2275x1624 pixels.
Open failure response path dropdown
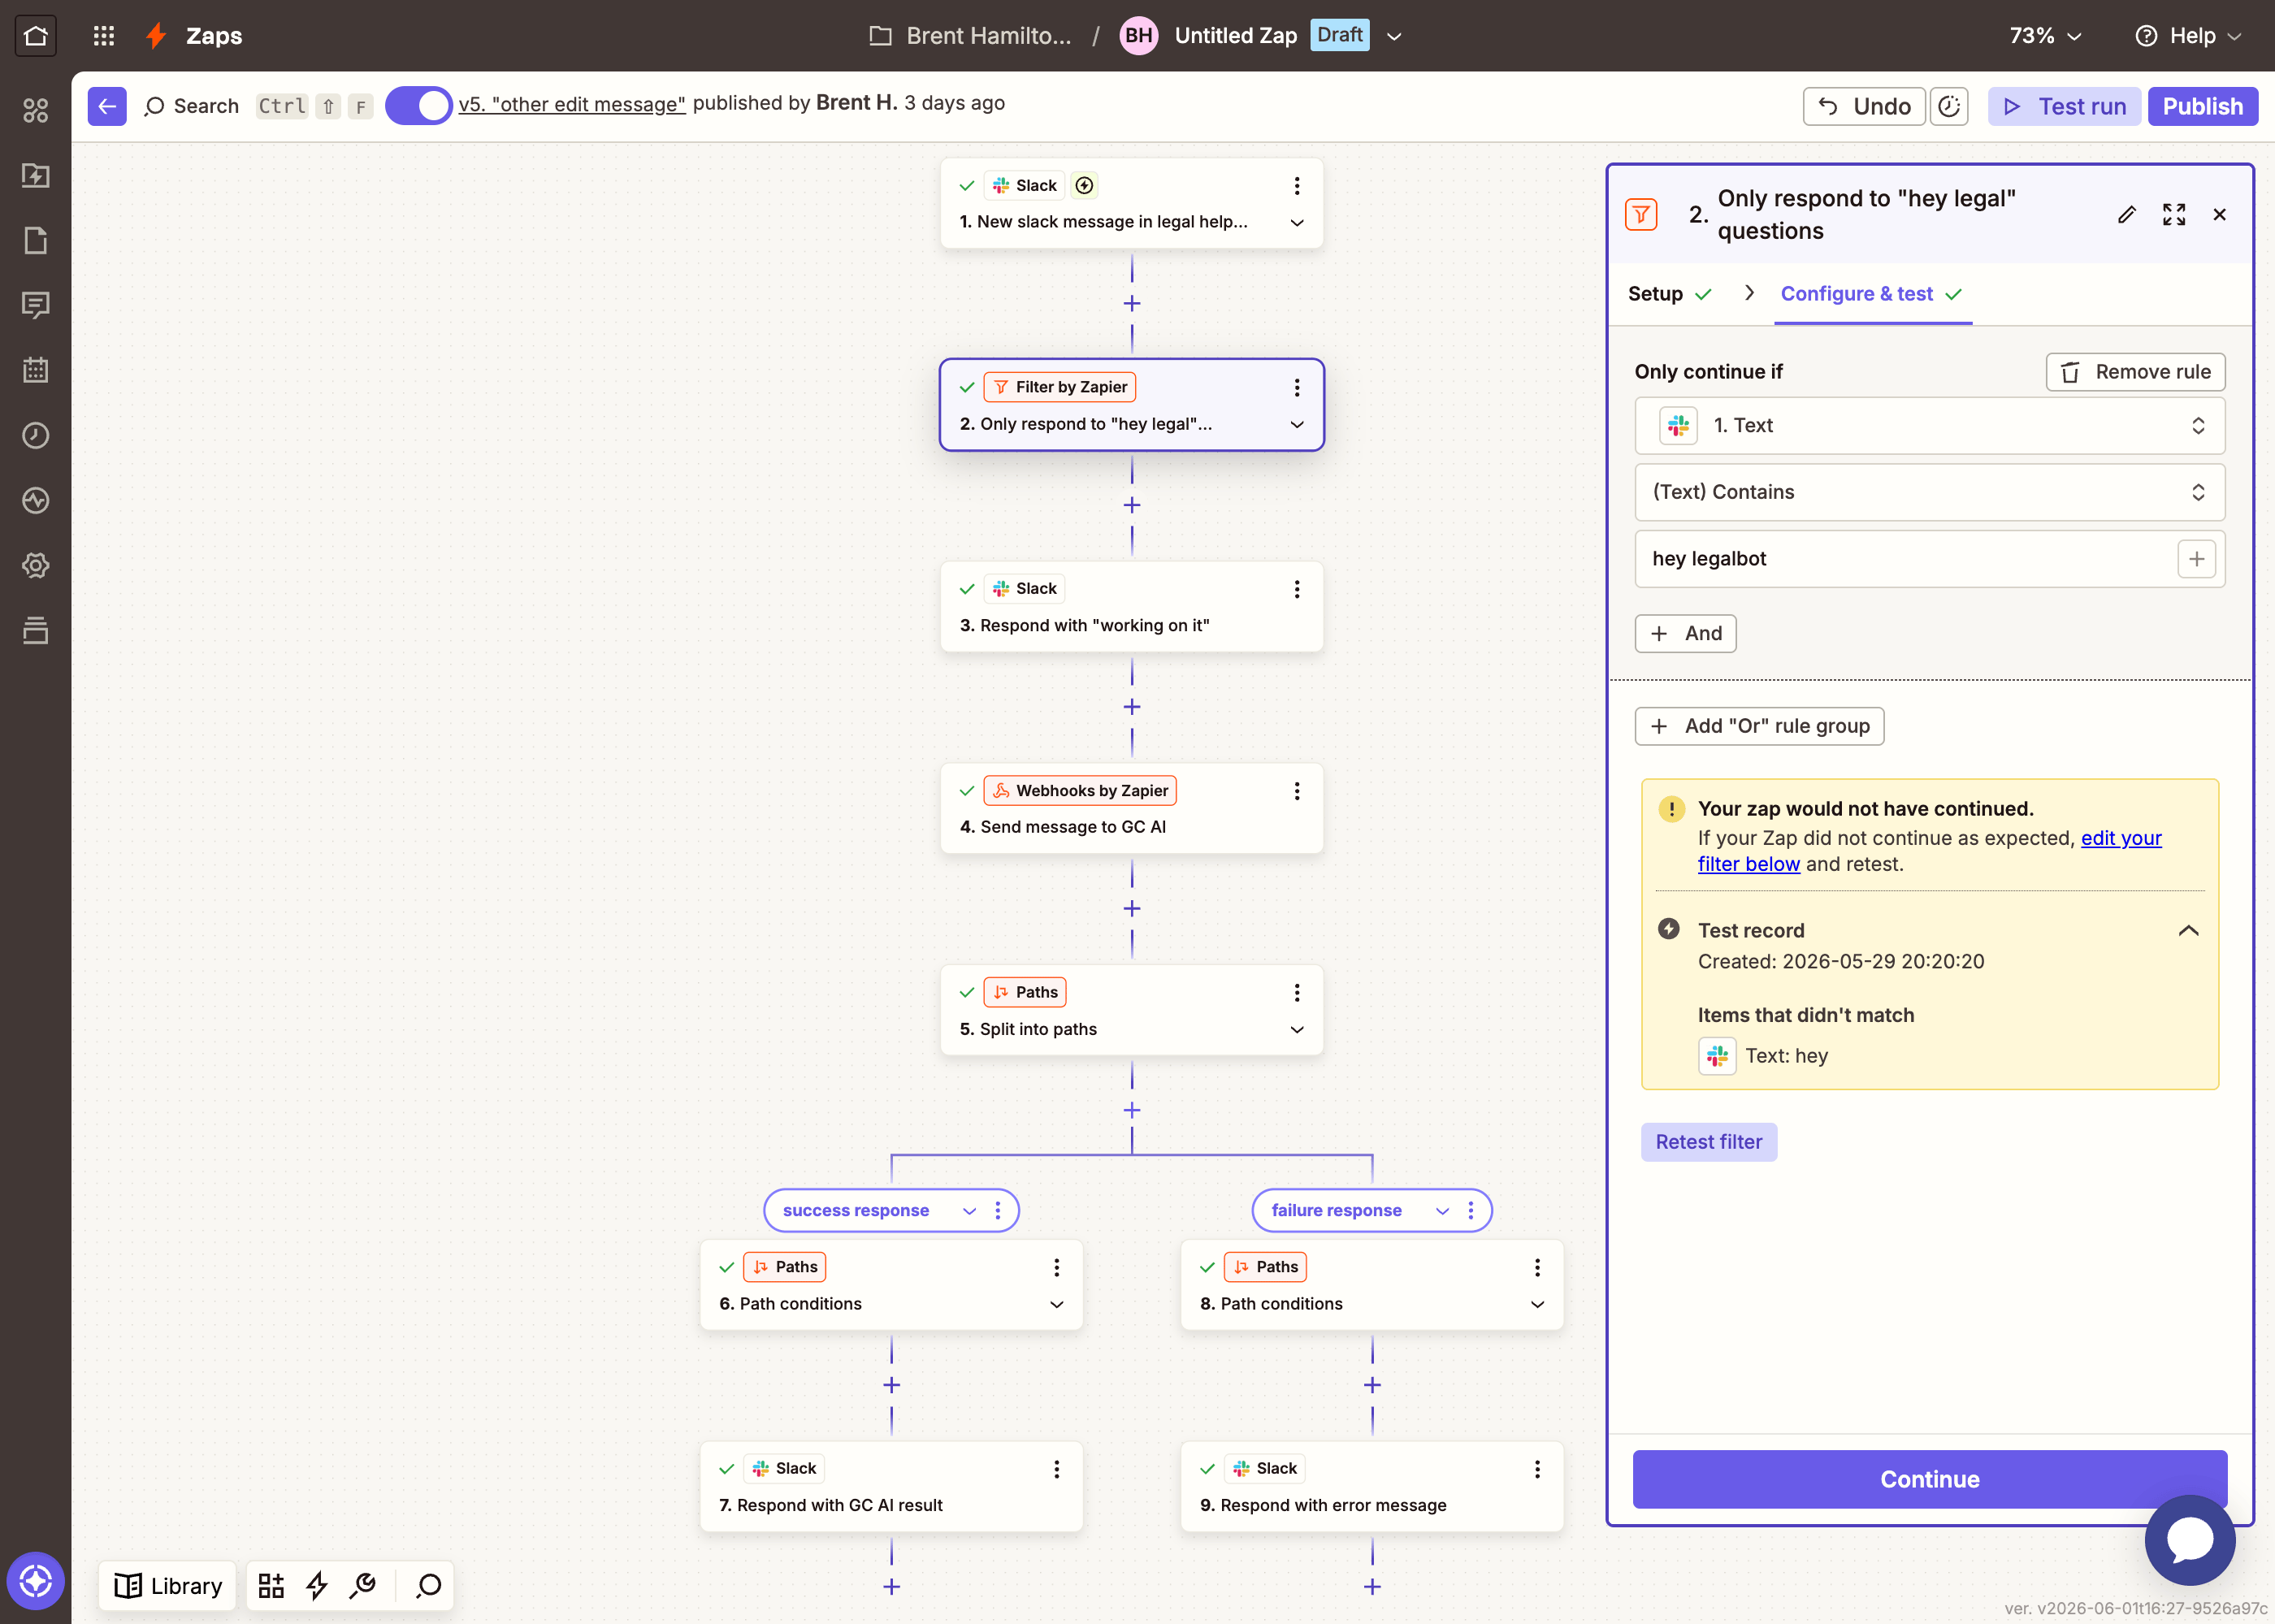(1442, 1211)
